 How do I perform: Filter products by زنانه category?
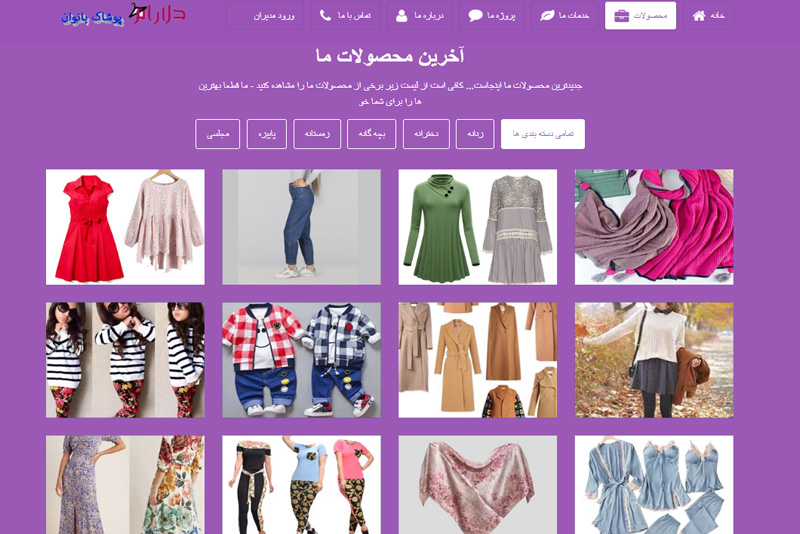point(475,134)
